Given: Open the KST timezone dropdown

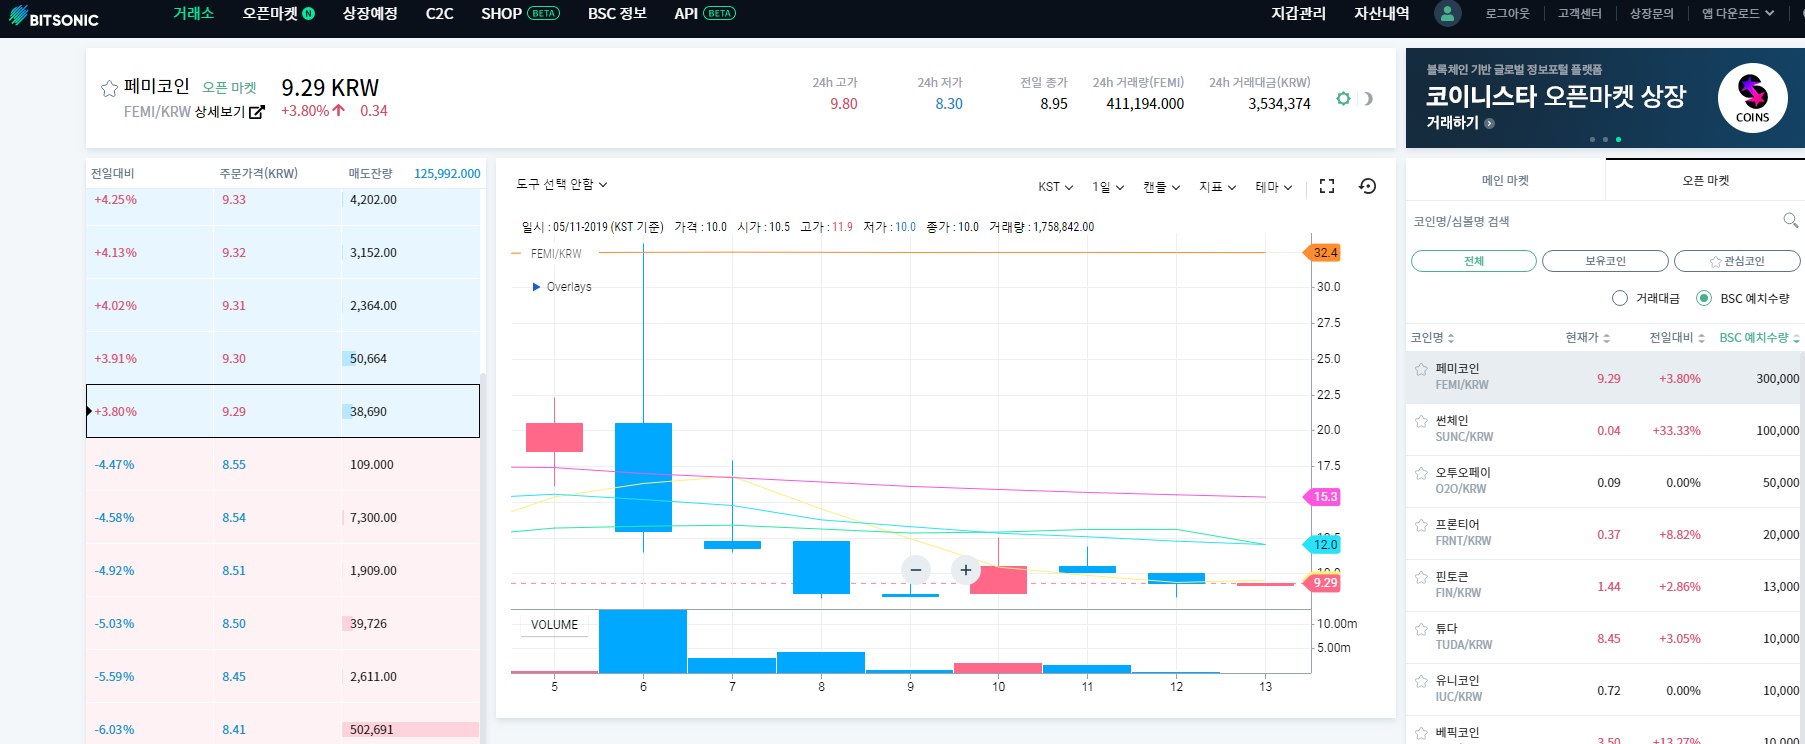Looking at the screenshot, I should coord(1055,187).
